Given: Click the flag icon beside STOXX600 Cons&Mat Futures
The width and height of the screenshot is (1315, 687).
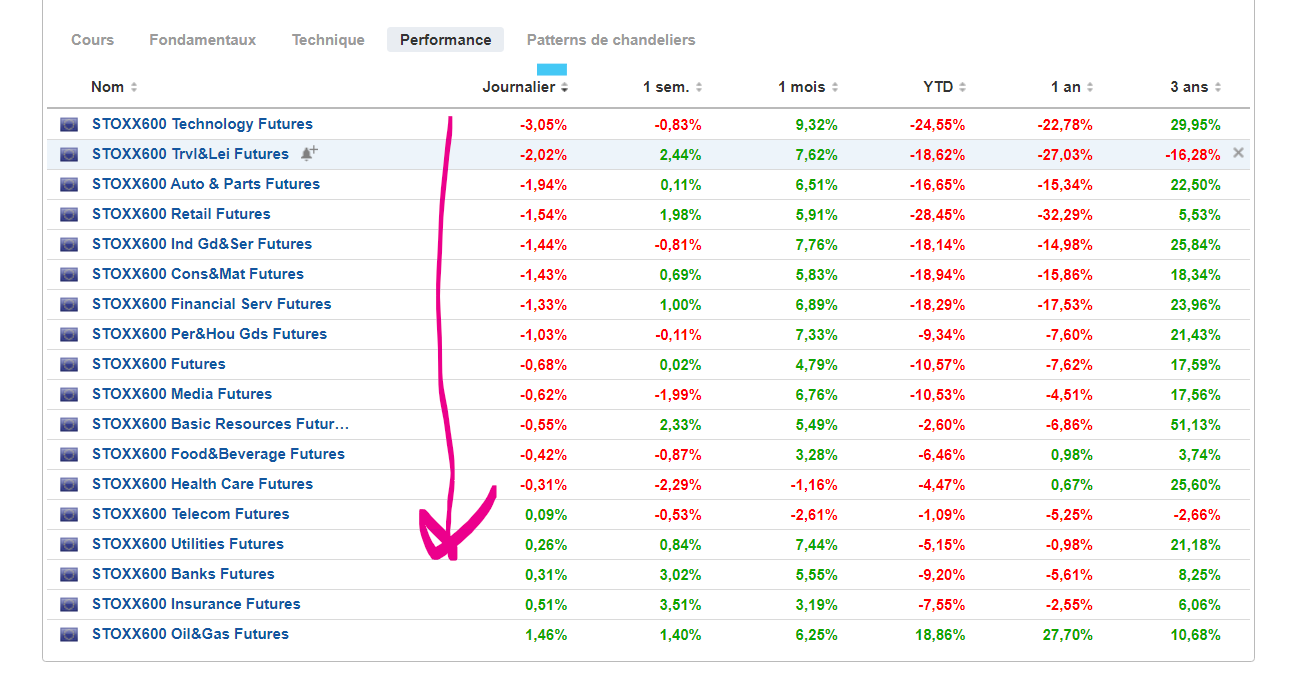Looking at the screenshot, I should (69, 275).
